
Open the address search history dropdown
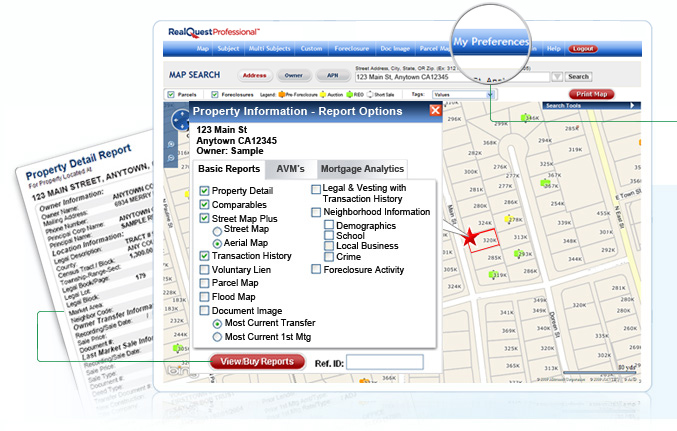click(556, 77)
